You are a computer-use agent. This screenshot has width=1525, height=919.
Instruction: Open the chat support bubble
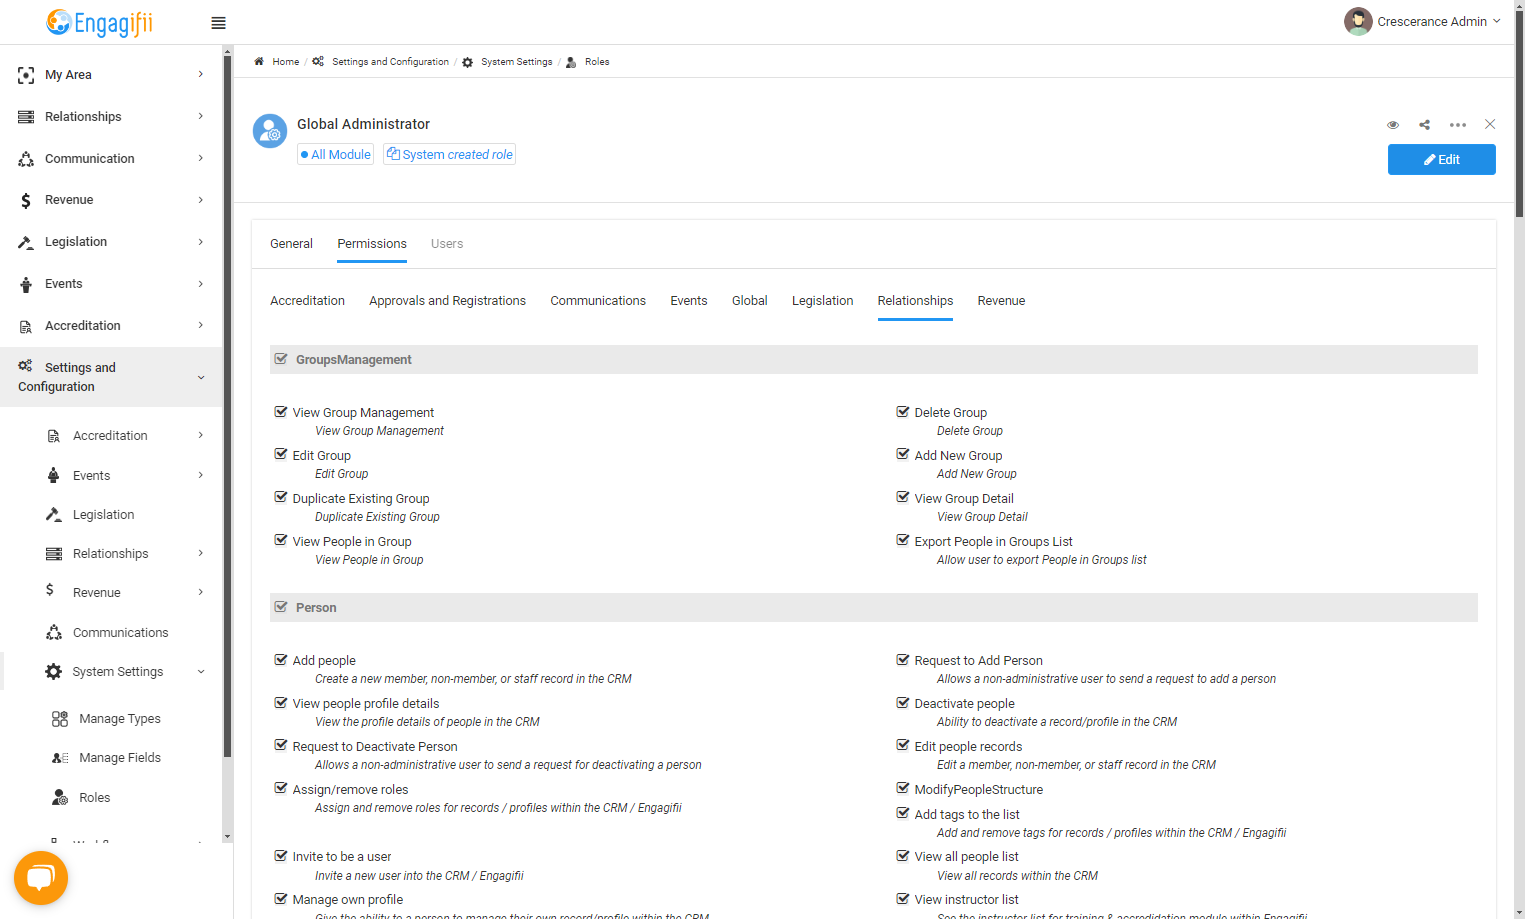point(41,878)
